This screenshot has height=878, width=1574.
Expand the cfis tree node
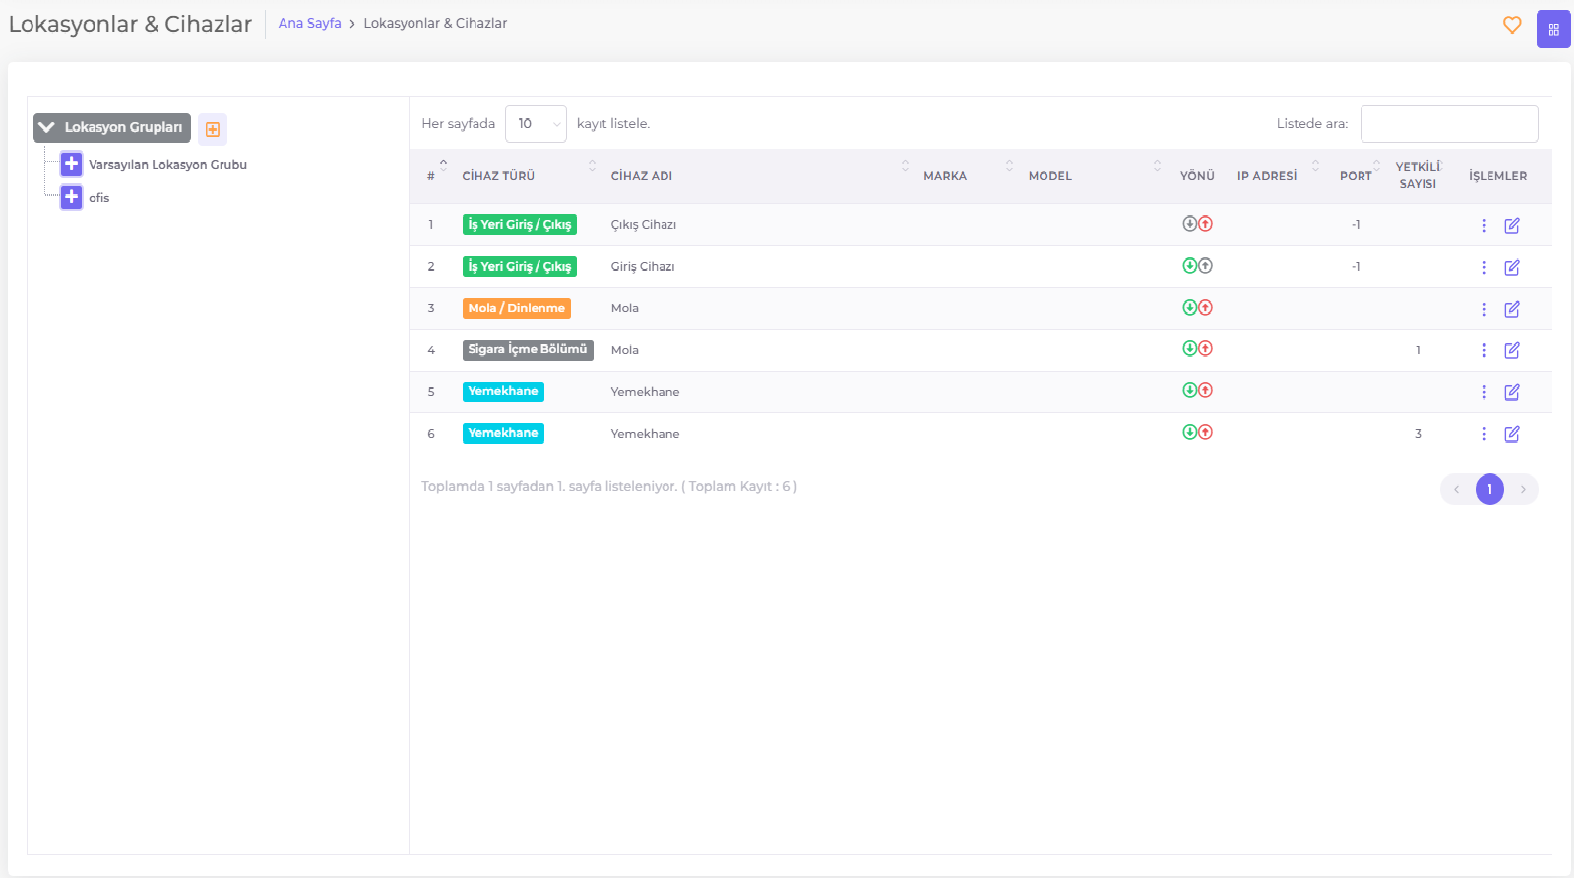point(71,197)
